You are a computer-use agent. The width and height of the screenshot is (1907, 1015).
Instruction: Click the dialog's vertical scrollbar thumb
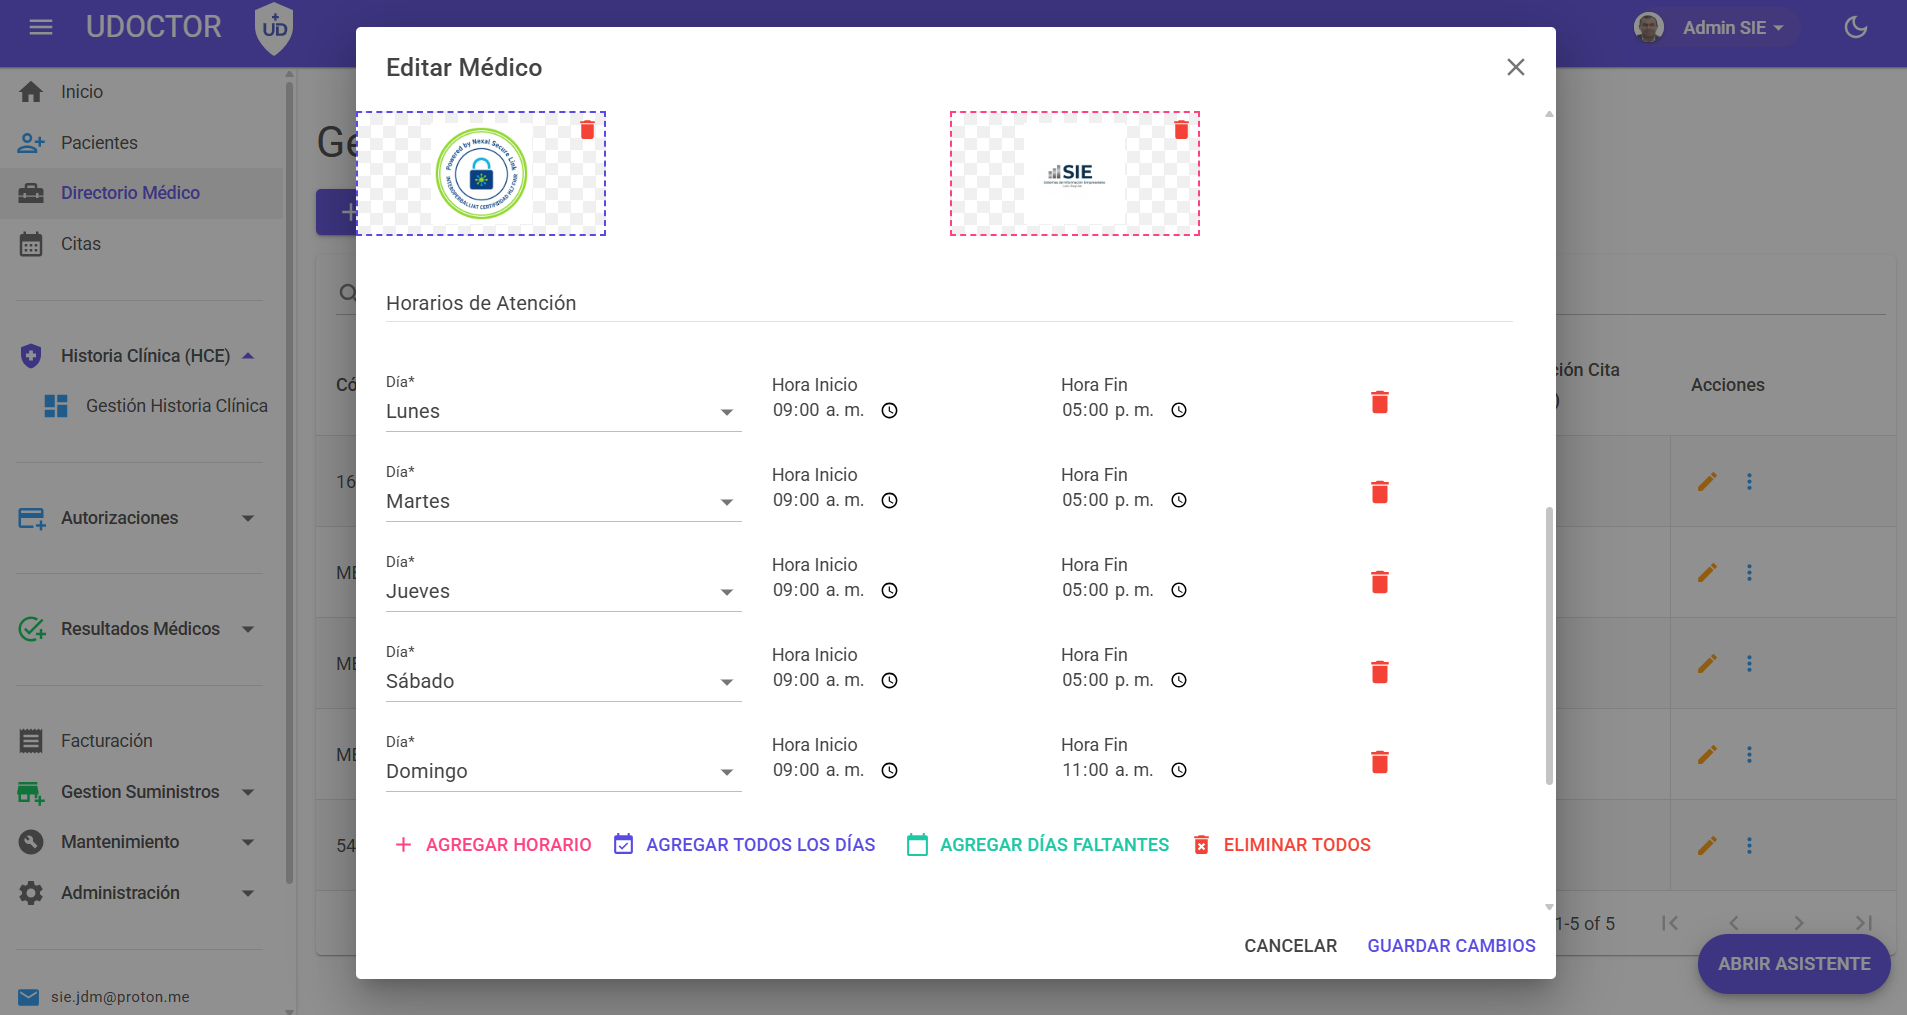point(1549,645)
